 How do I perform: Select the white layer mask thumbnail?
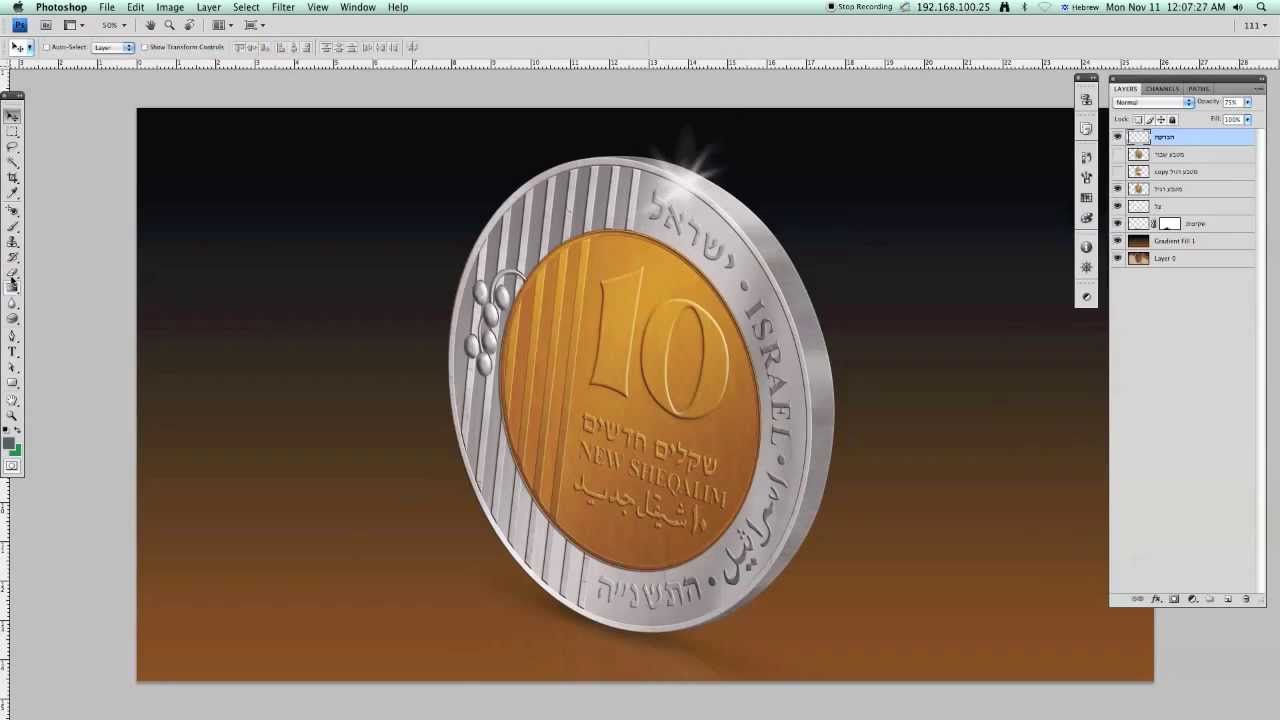1170,223
